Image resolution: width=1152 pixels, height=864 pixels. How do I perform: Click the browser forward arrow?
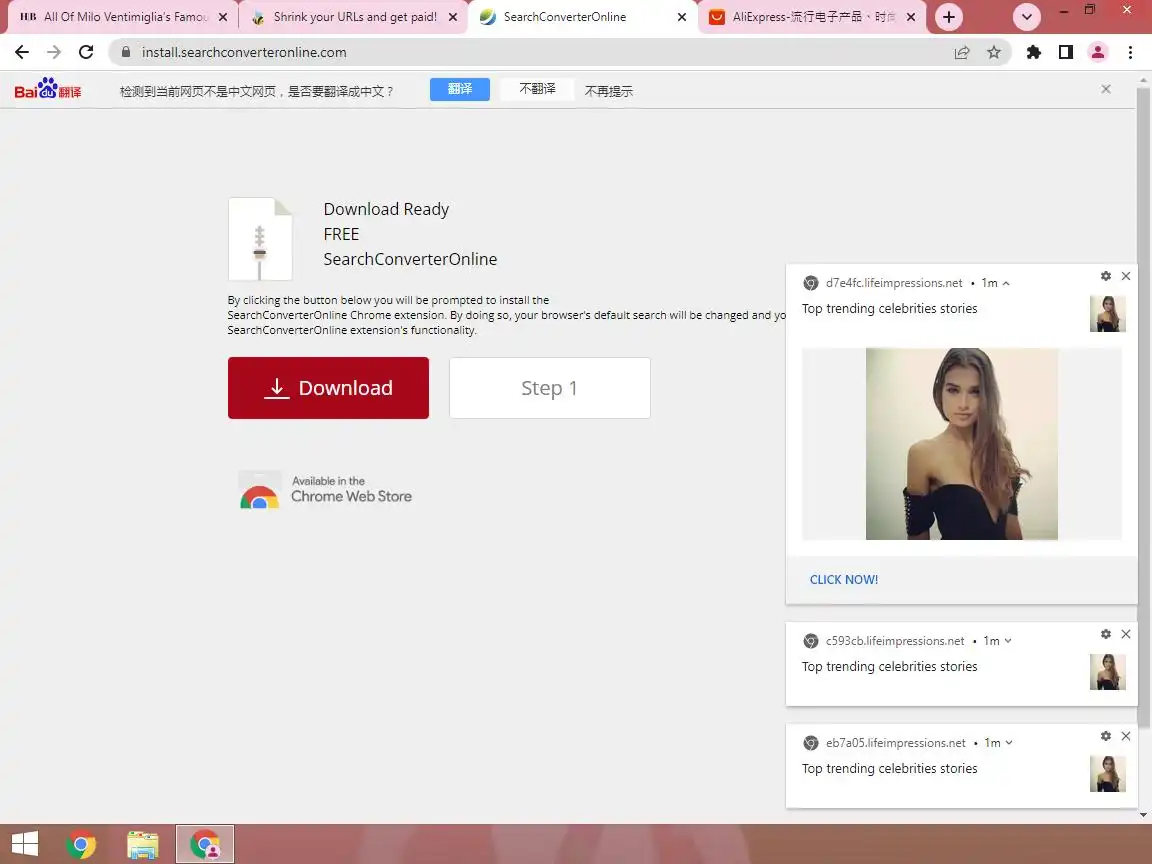[54, 52]
